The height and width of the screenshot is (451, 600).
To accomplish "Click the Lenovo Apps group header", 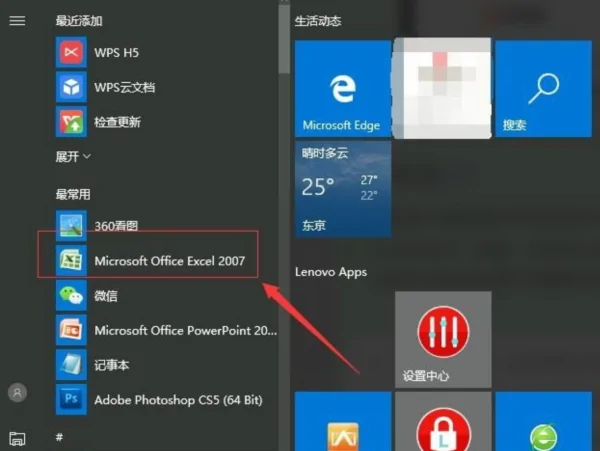I will click(x=331, y=272).
